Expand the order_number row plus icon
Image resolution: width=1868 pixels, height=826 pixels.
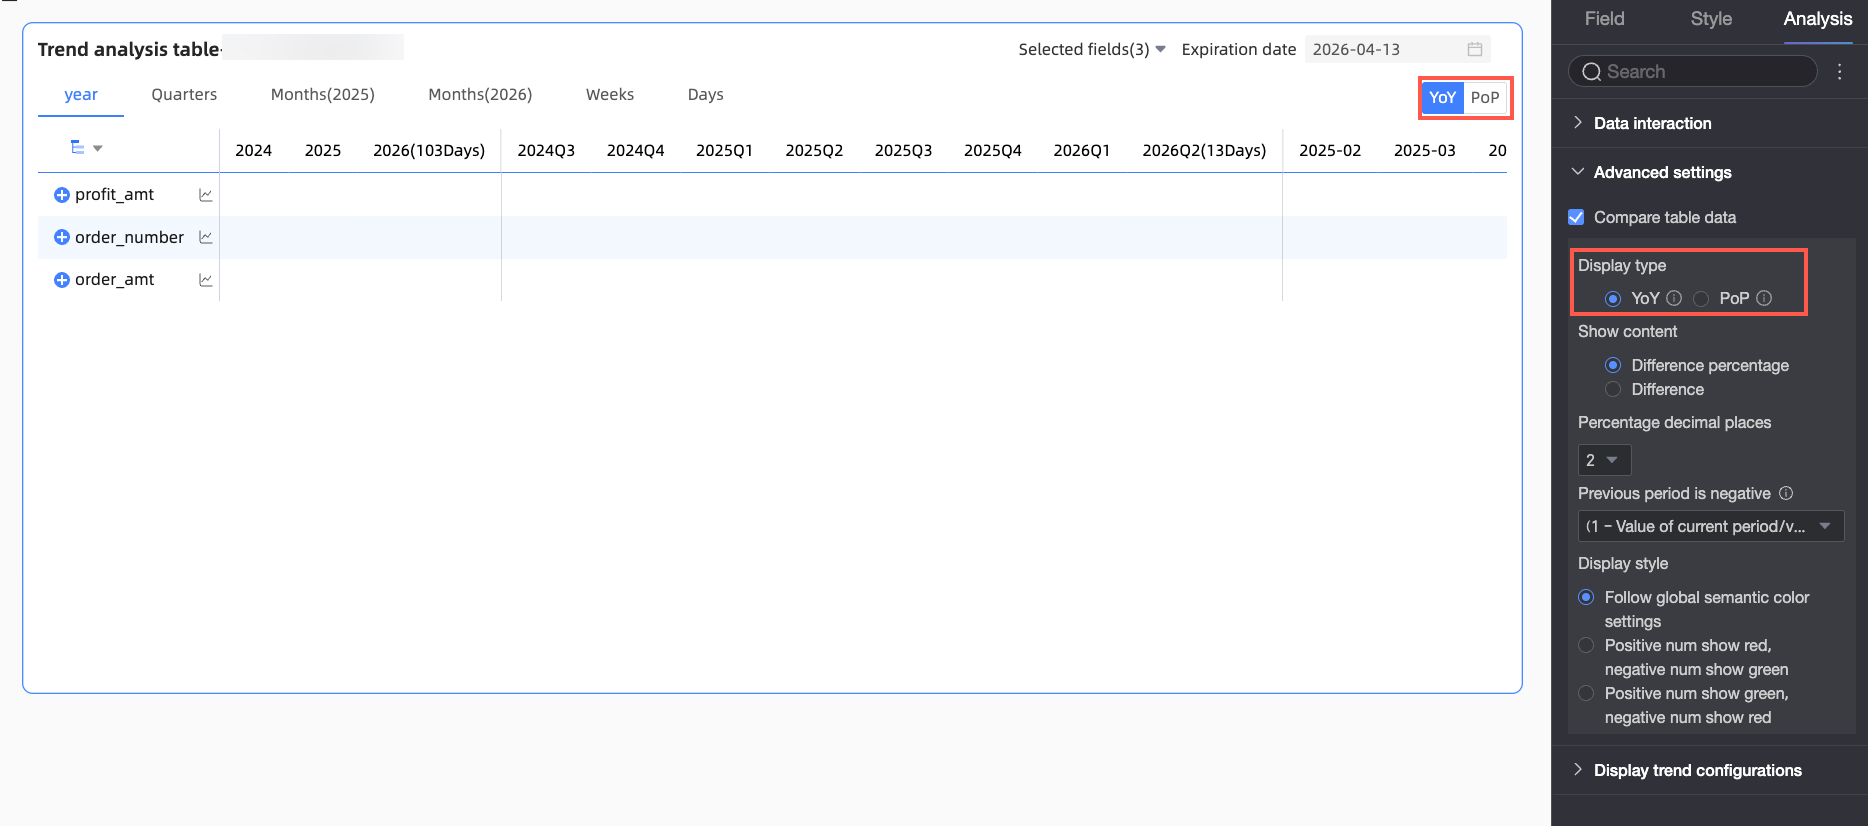coord(61,237)
